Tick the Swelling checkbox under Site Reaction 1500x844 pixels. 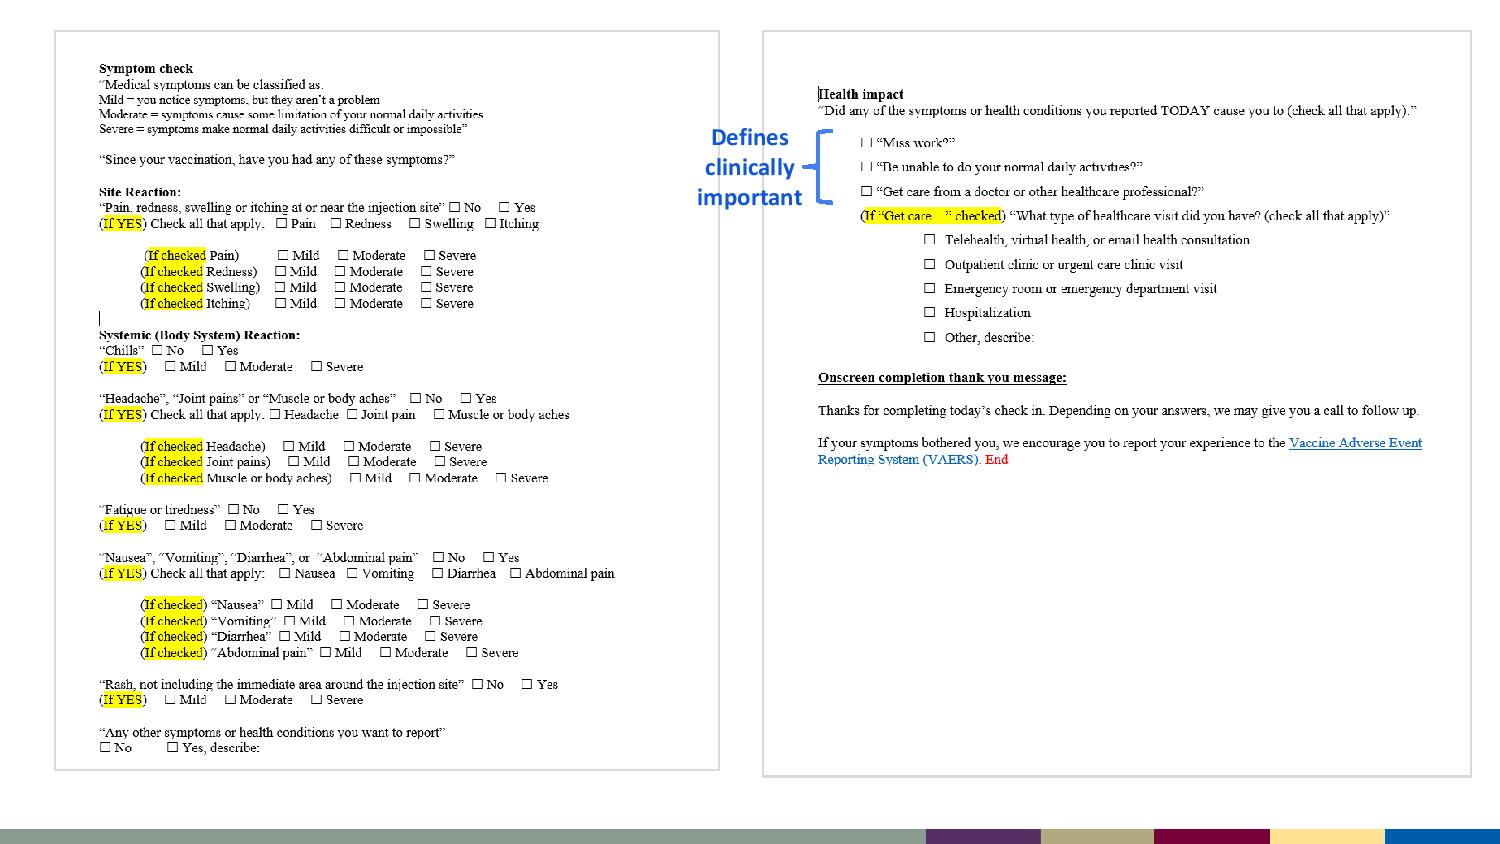tap(414, 224)
